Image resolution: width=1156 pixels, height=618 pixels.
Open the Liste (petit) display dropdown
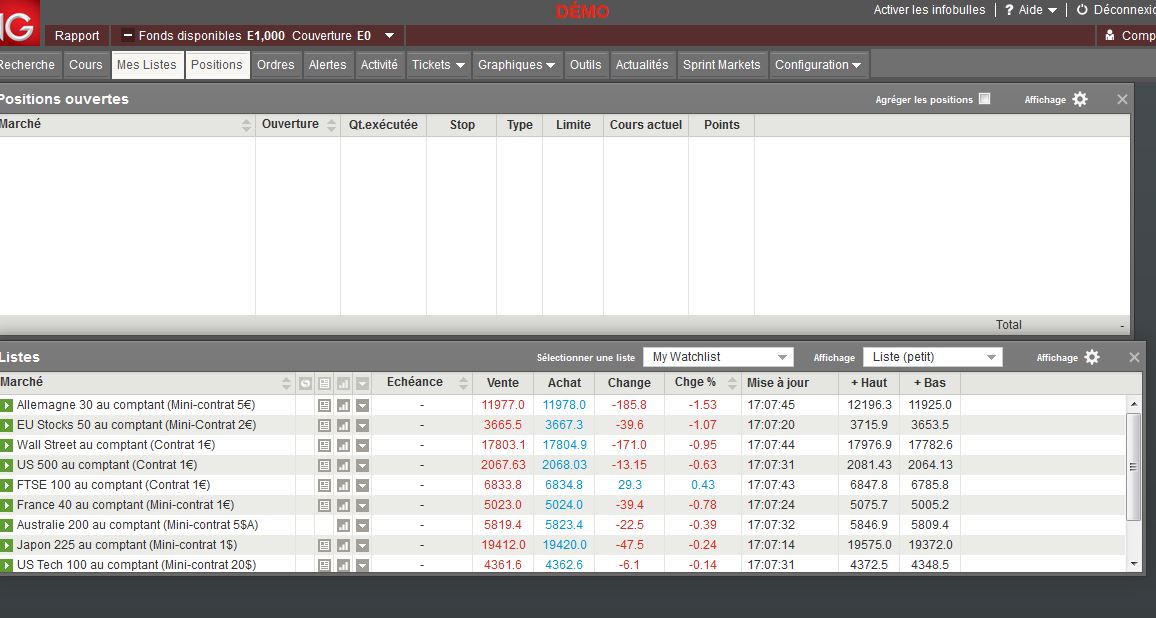(x=933, y=357)
